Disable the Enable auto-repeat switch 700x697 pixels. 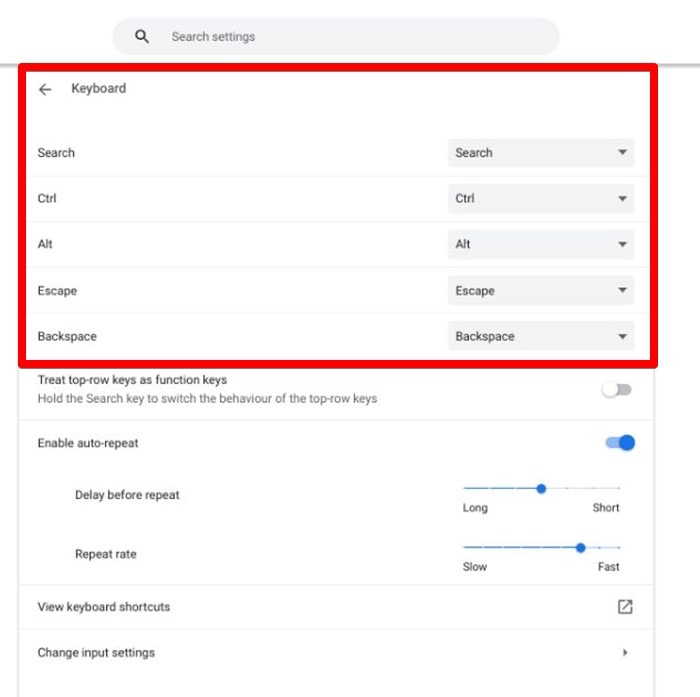(x=620, y=442)
